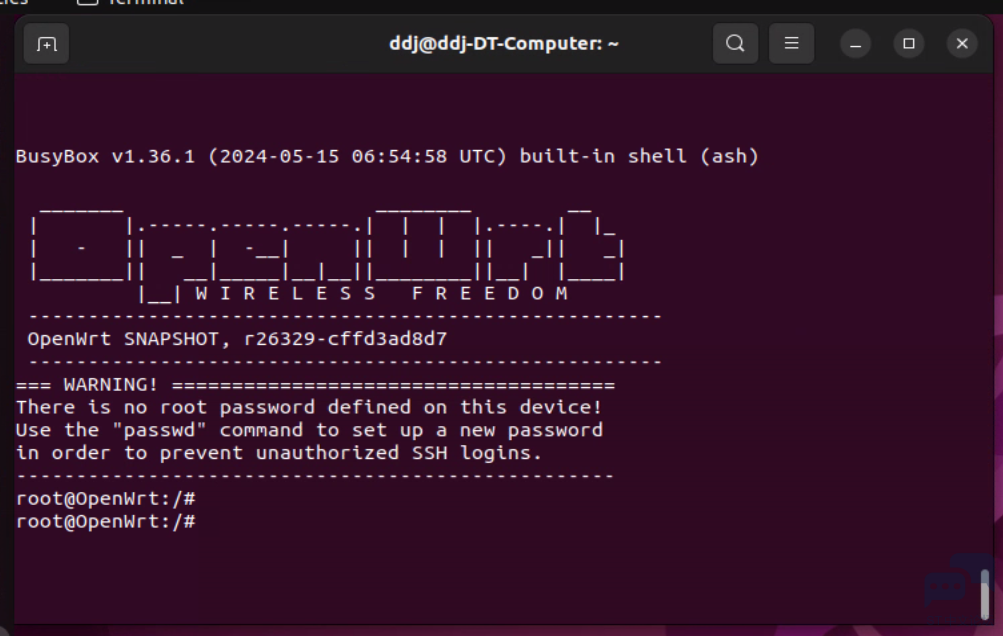Screen dimensions: 1003x636
Task: Maximize the terminal window
Action: tap(908, 44)
